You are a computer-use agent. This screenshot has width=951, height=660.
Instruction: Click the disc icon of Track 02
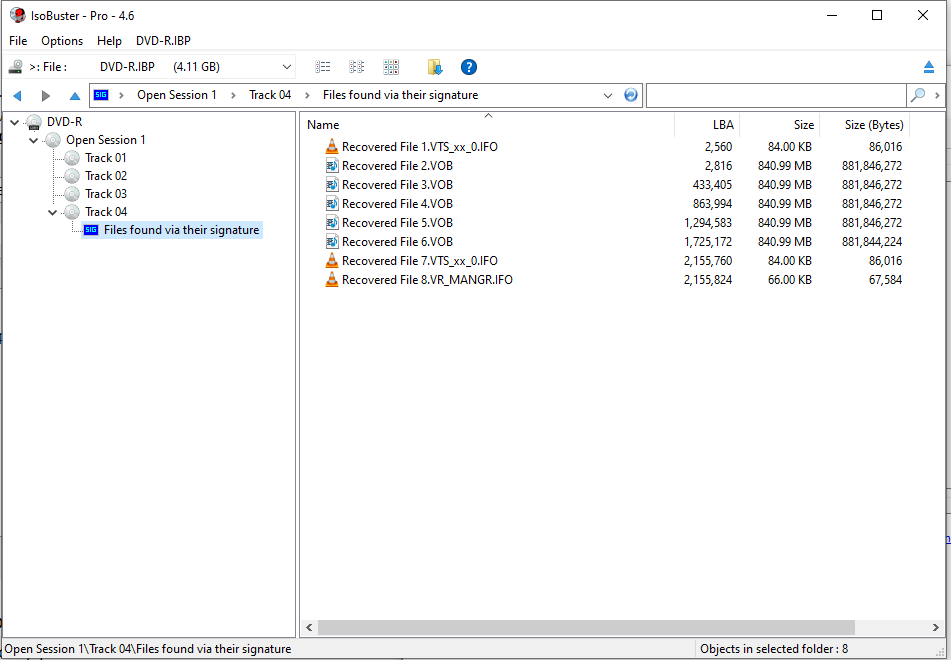coord(72,176)
